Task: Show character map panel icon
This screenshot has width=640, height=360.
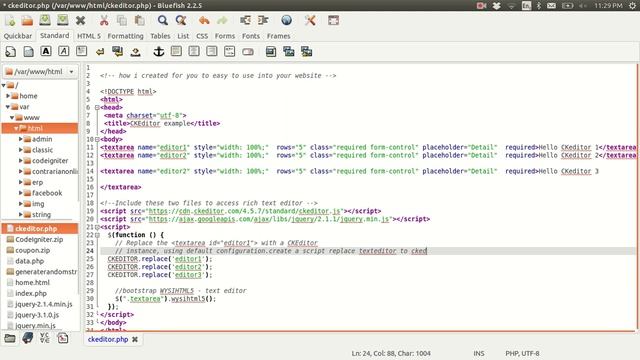Action: click(45, 338)
